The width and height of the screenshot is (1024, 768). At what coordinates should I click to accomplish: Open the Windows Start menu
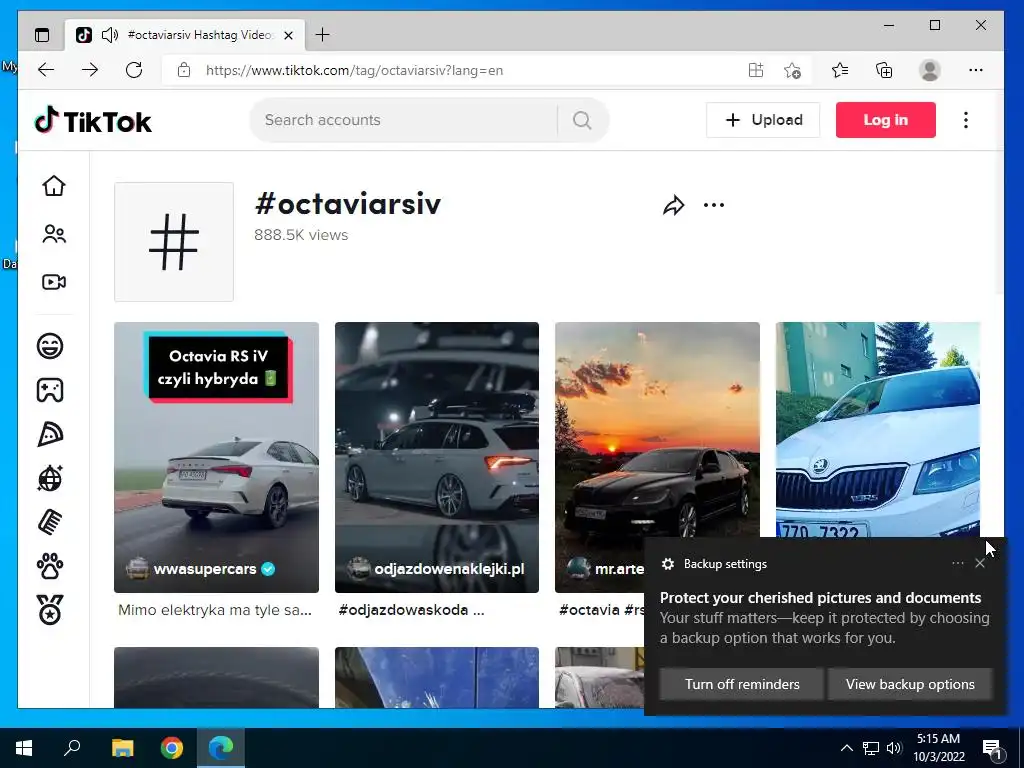[24, 748]
